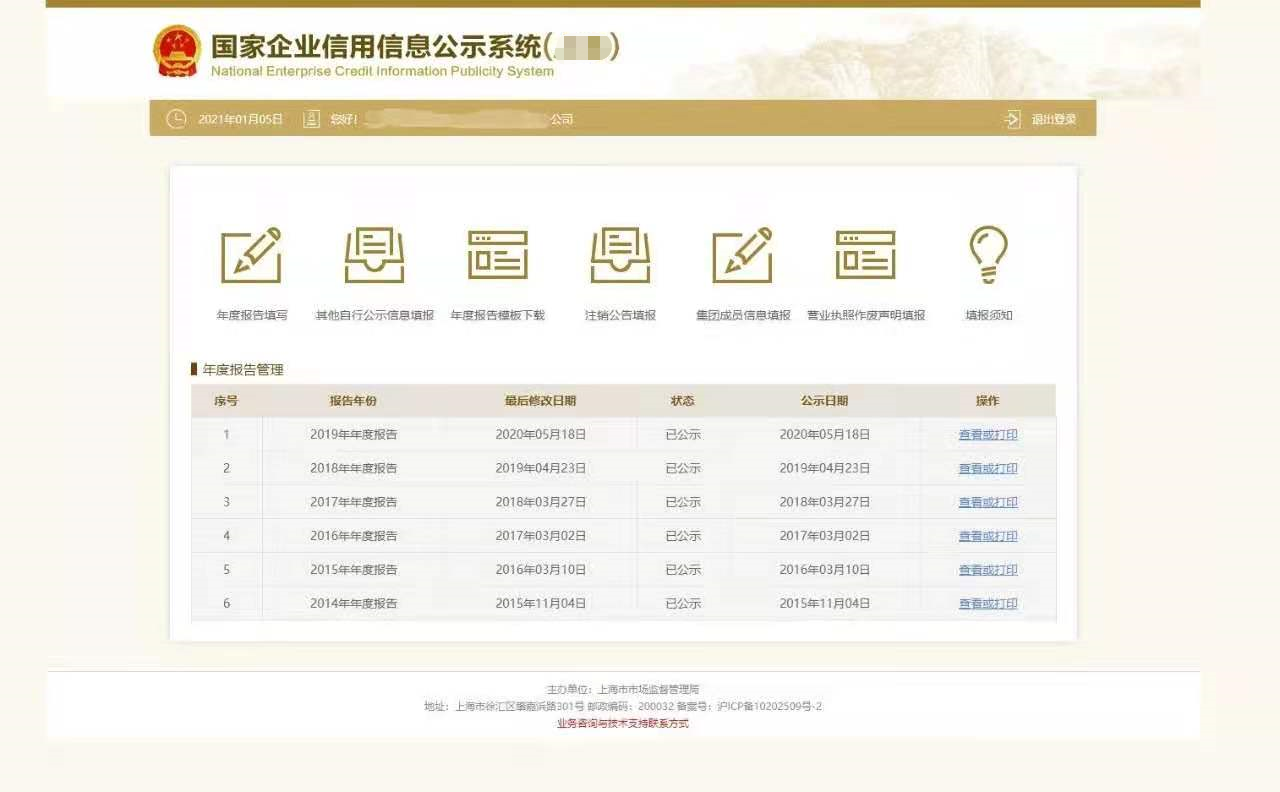1280x792 pixels.
Task: Click 已公示 status in the 2014 row
Action: 683,604
